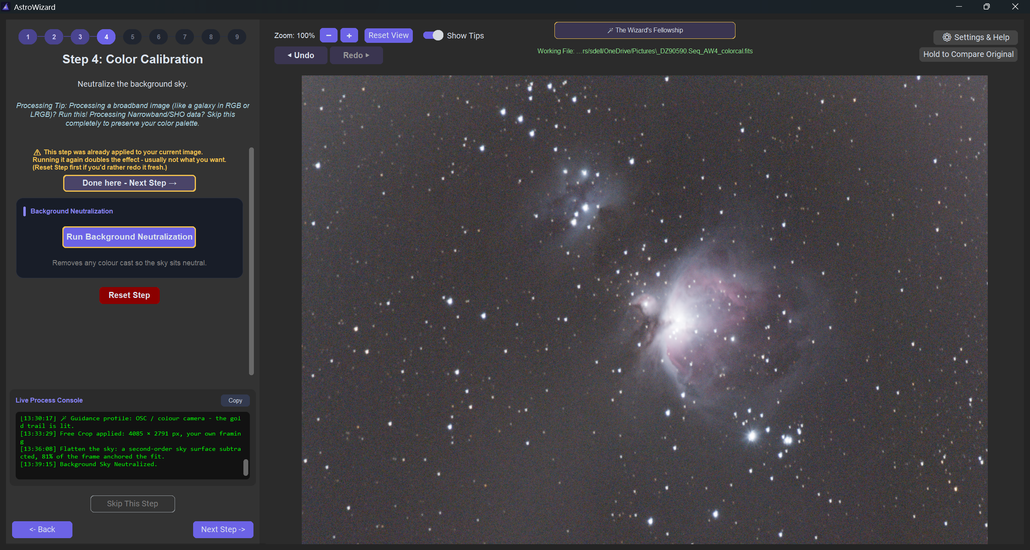This screenshot has height=550, width=1030.
Task: Reset View of the image
Action: (x=389, y=35)
